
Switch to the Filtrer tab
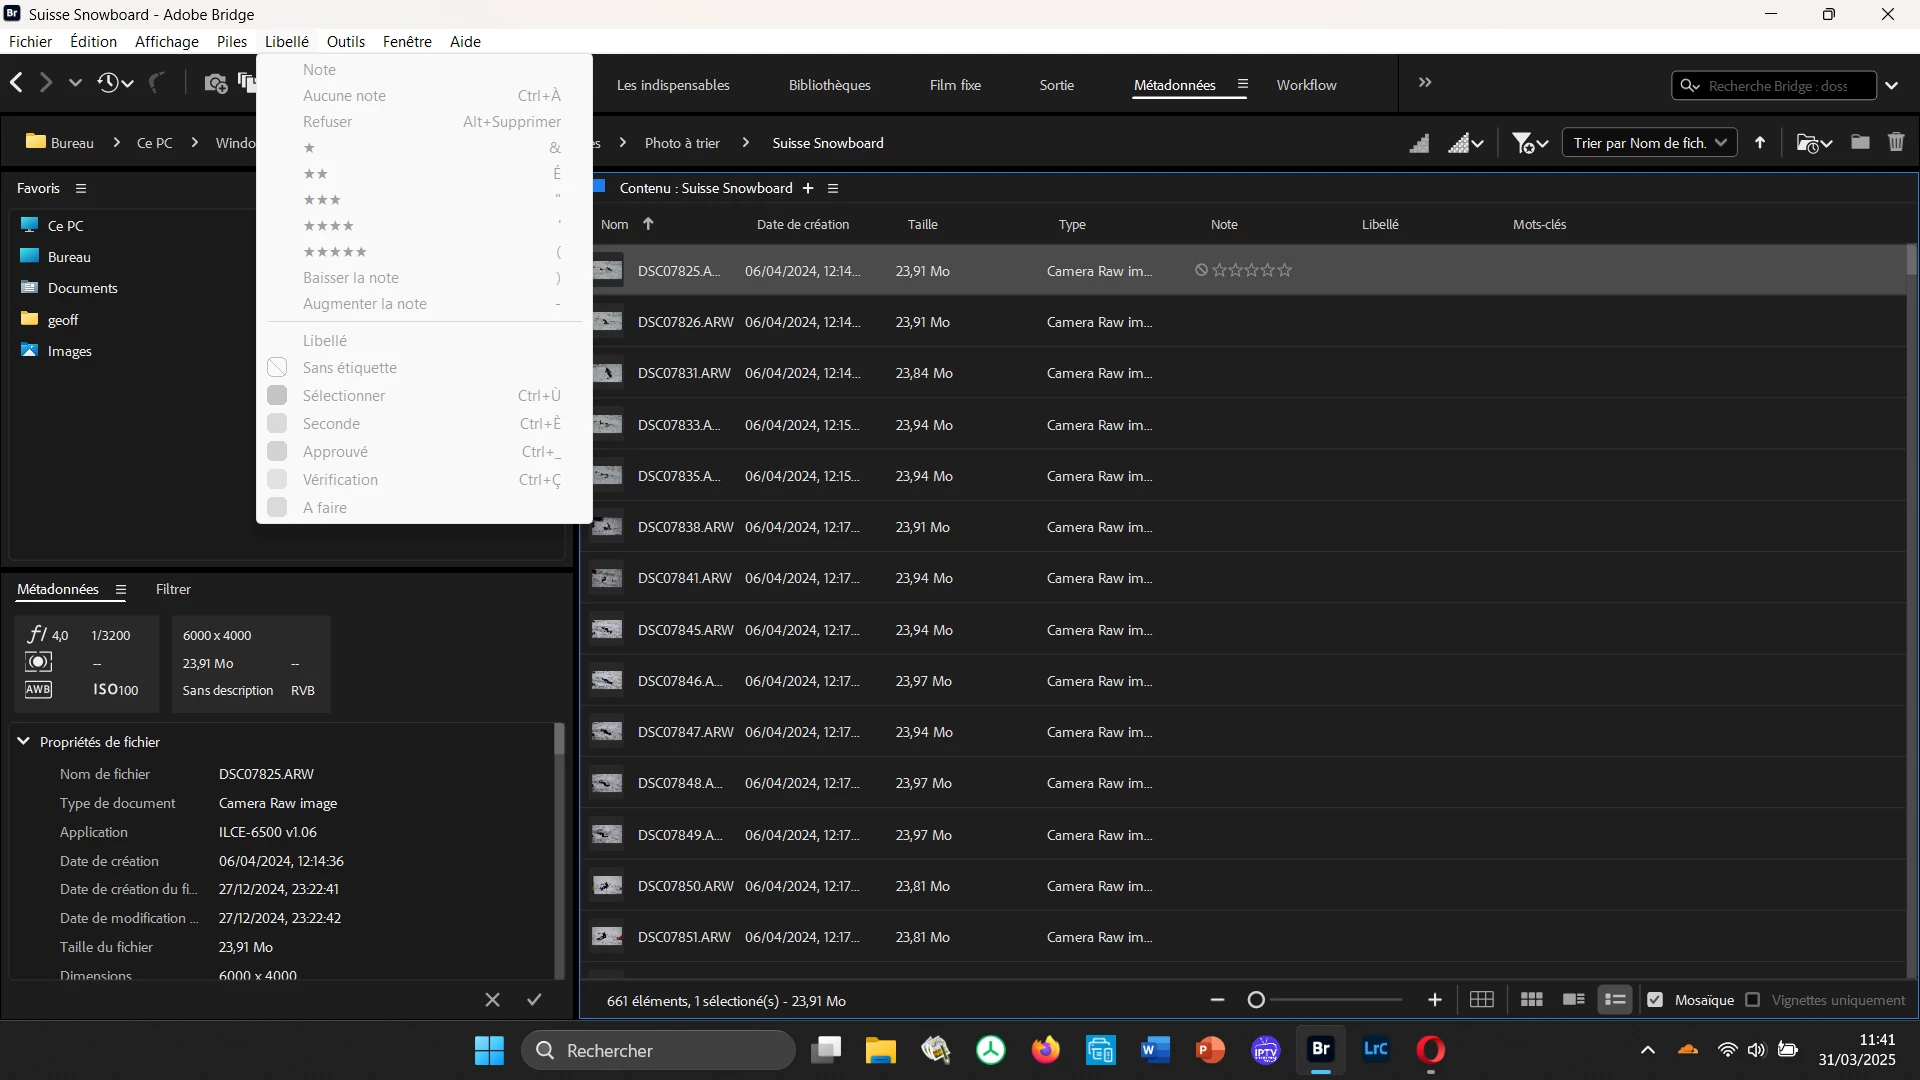point(172,589)
